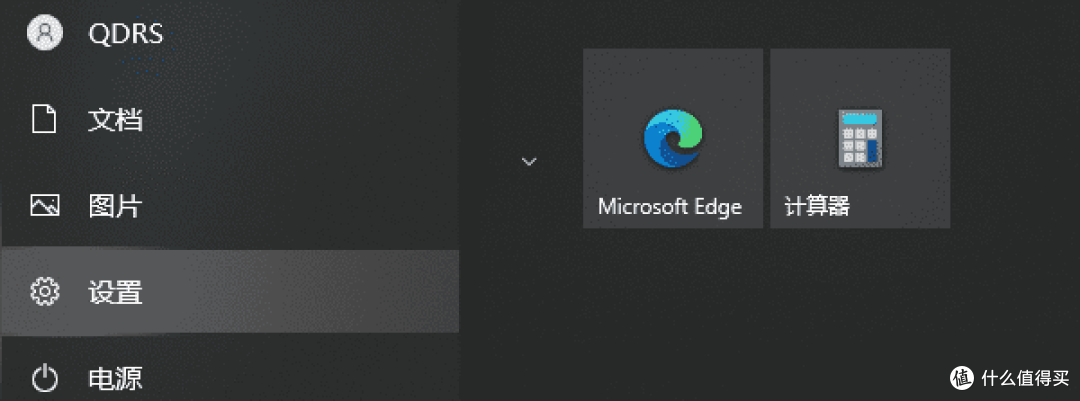Click the 电源 label

click(115, 379)
